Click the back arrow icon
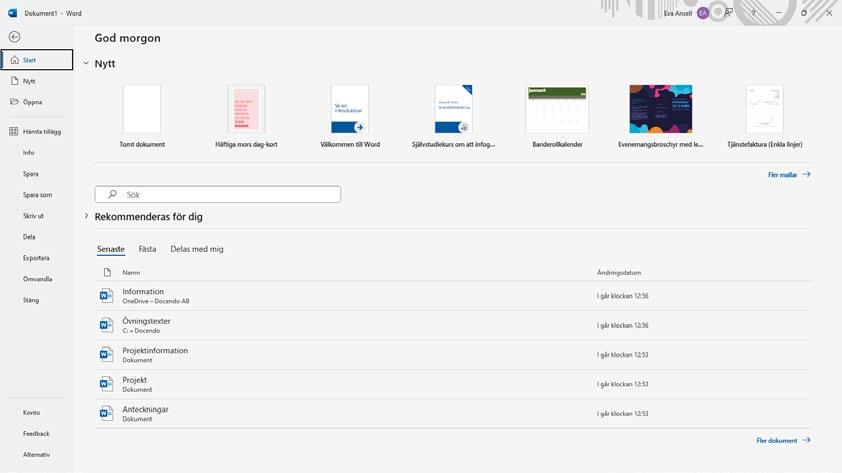The image size is (842, 473). tap(14, 37)
